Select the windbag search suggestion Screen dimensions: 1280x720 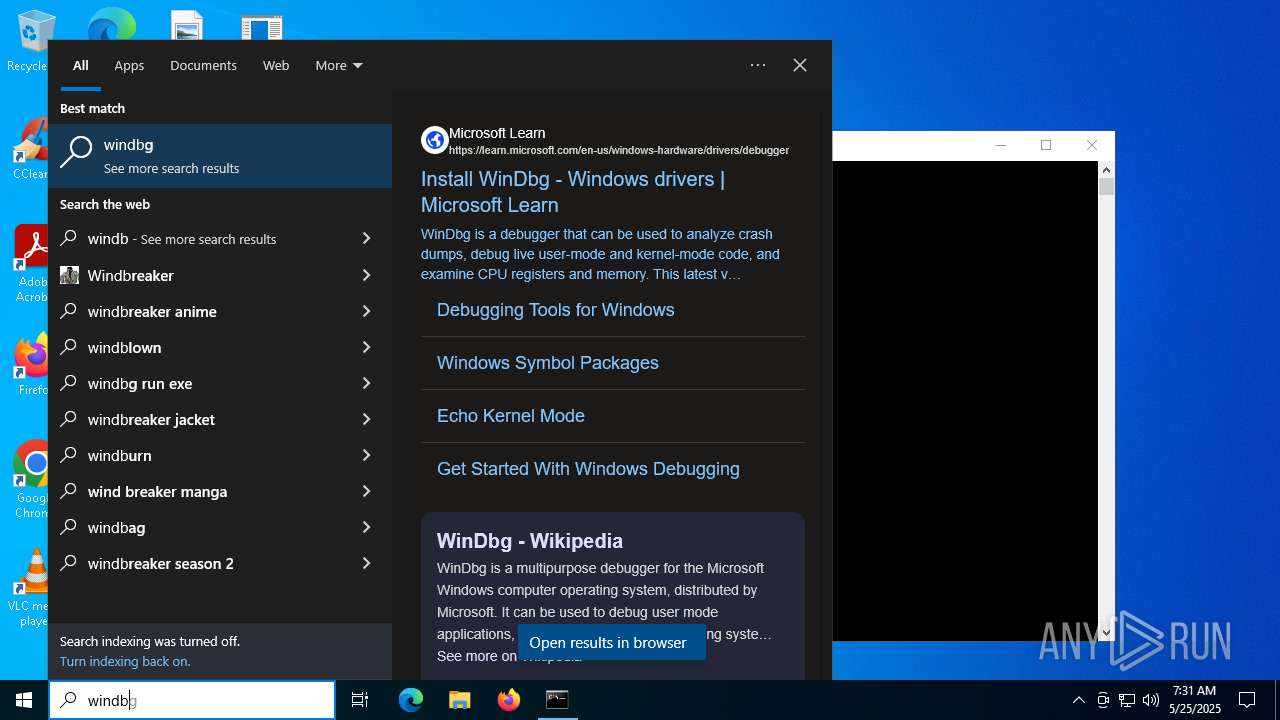point(116,527)
